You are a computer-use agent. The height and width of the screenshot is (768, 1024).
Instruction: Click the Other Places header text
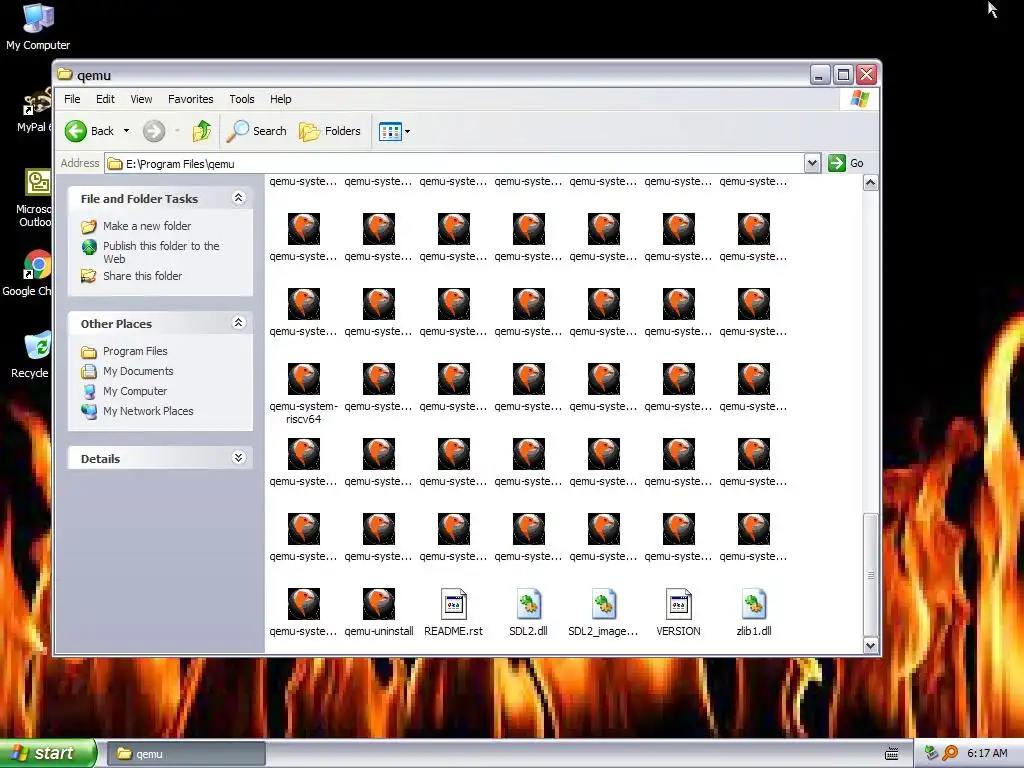click(x=116, y=324)
